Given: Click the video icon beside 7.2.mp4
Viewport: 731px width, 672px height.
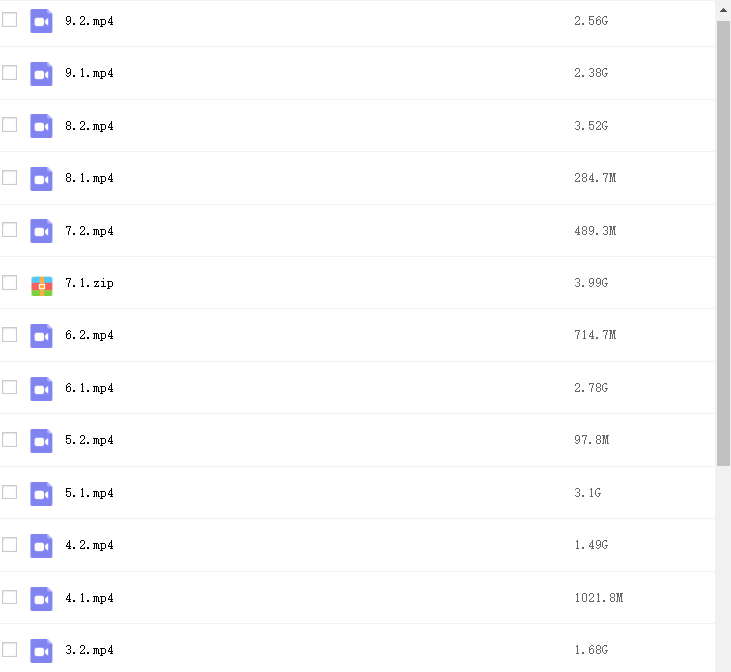Looking at the screenshot, I should point(41,231).
